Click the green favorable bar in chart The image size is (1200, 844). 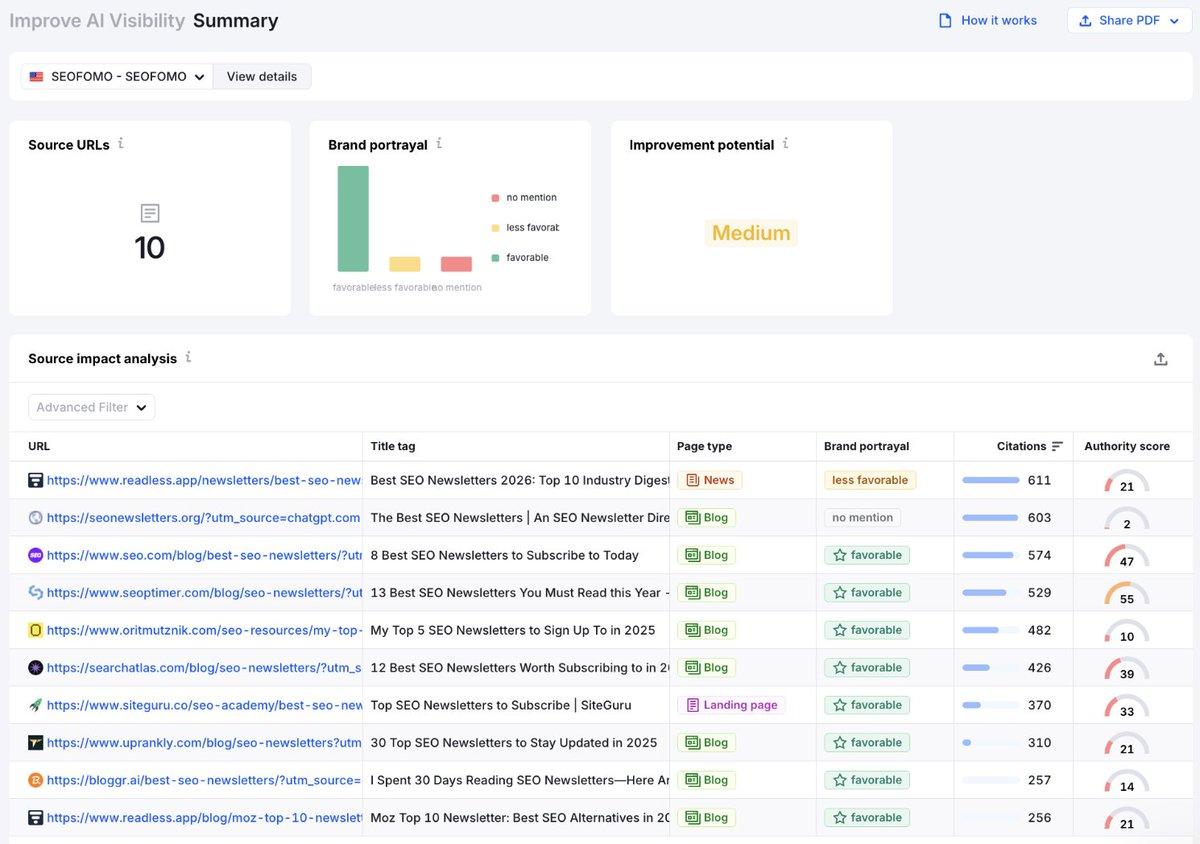(353, 219)
